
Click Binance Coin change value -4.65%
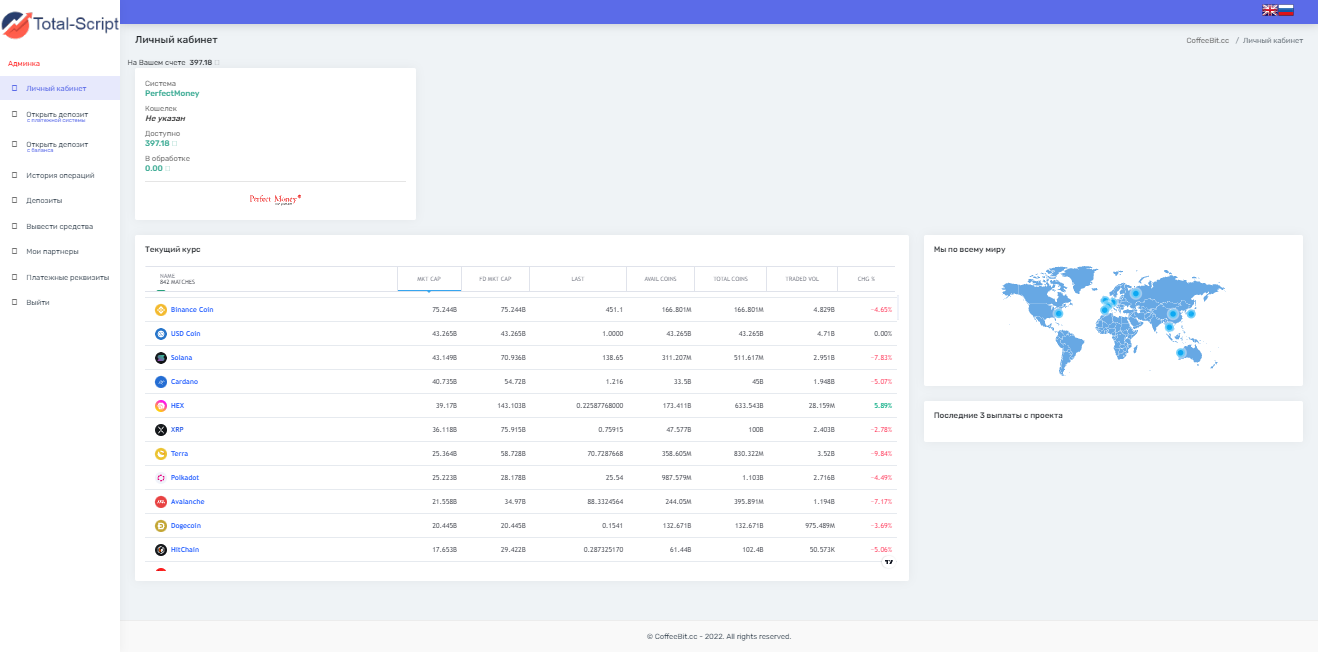click(x=881, y=310)
